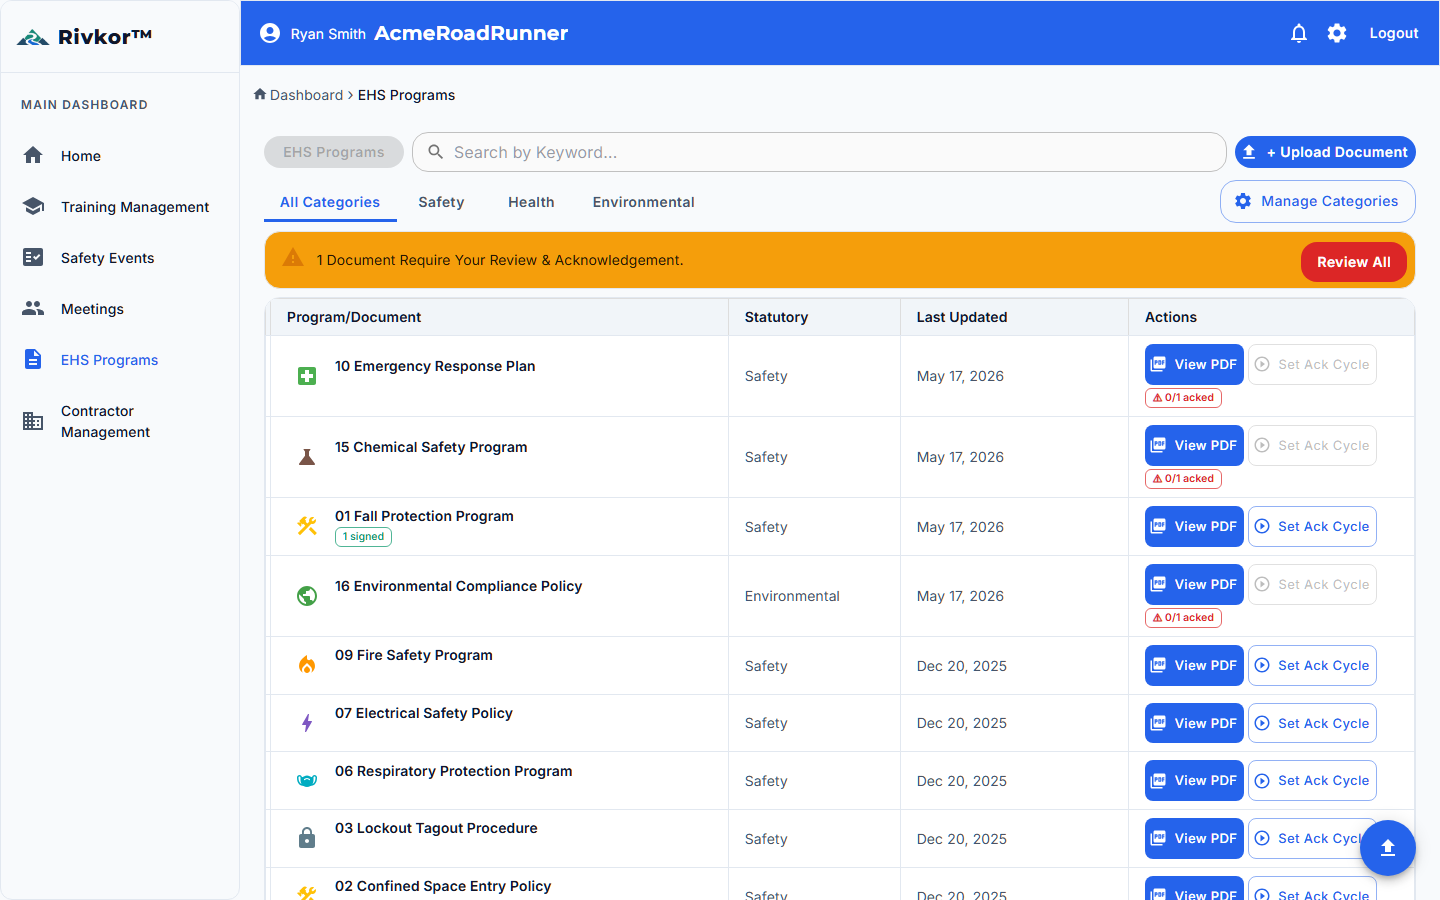View PDF for Environmental Compliance Policy

click(x=1194, y=584)
